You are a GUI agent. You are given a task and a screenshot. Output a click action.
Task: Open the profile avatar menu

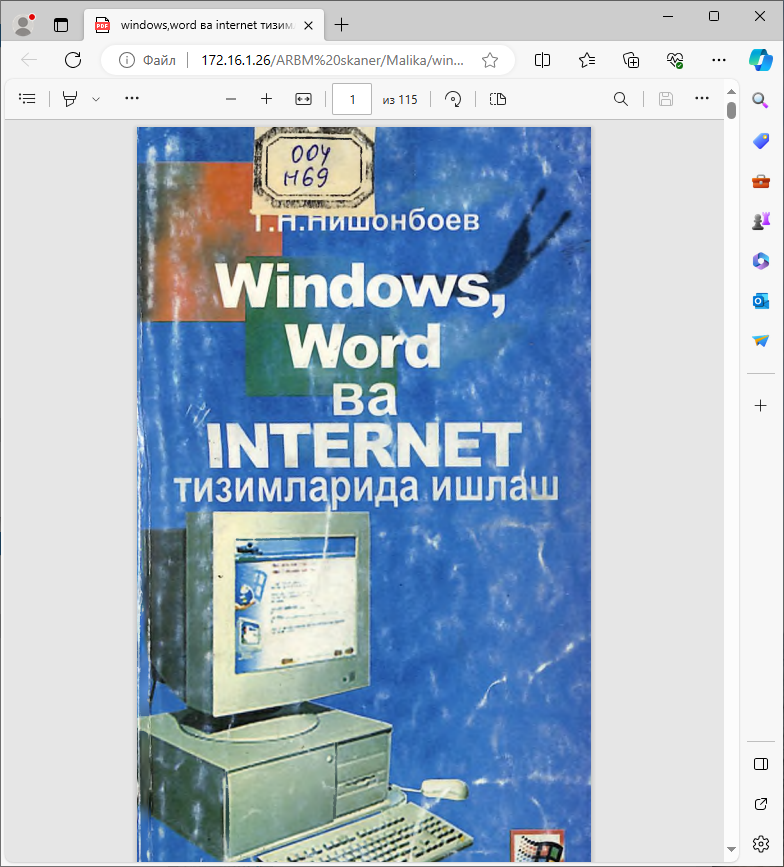24,25
